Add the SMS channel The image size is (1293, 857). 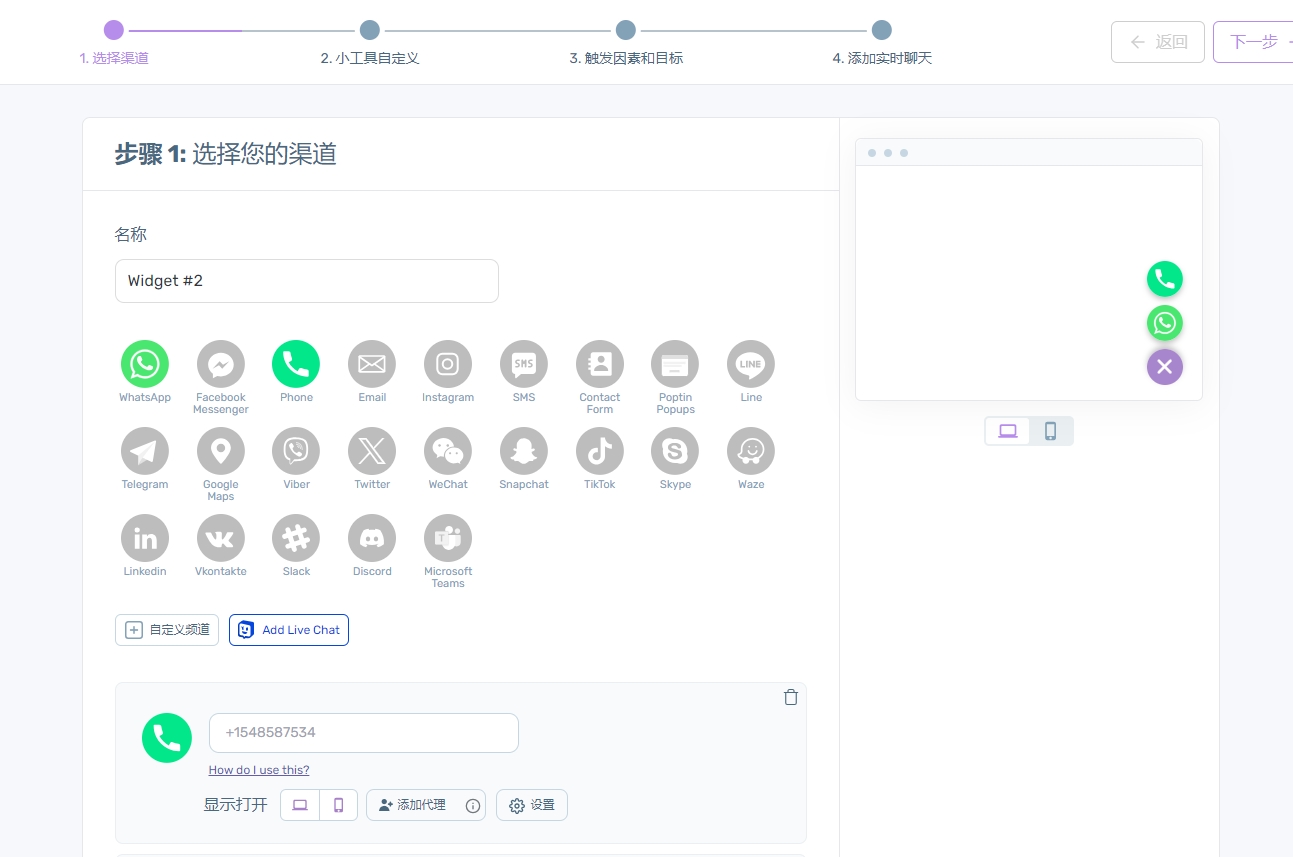pyautogui.click(x=524, y=364)
